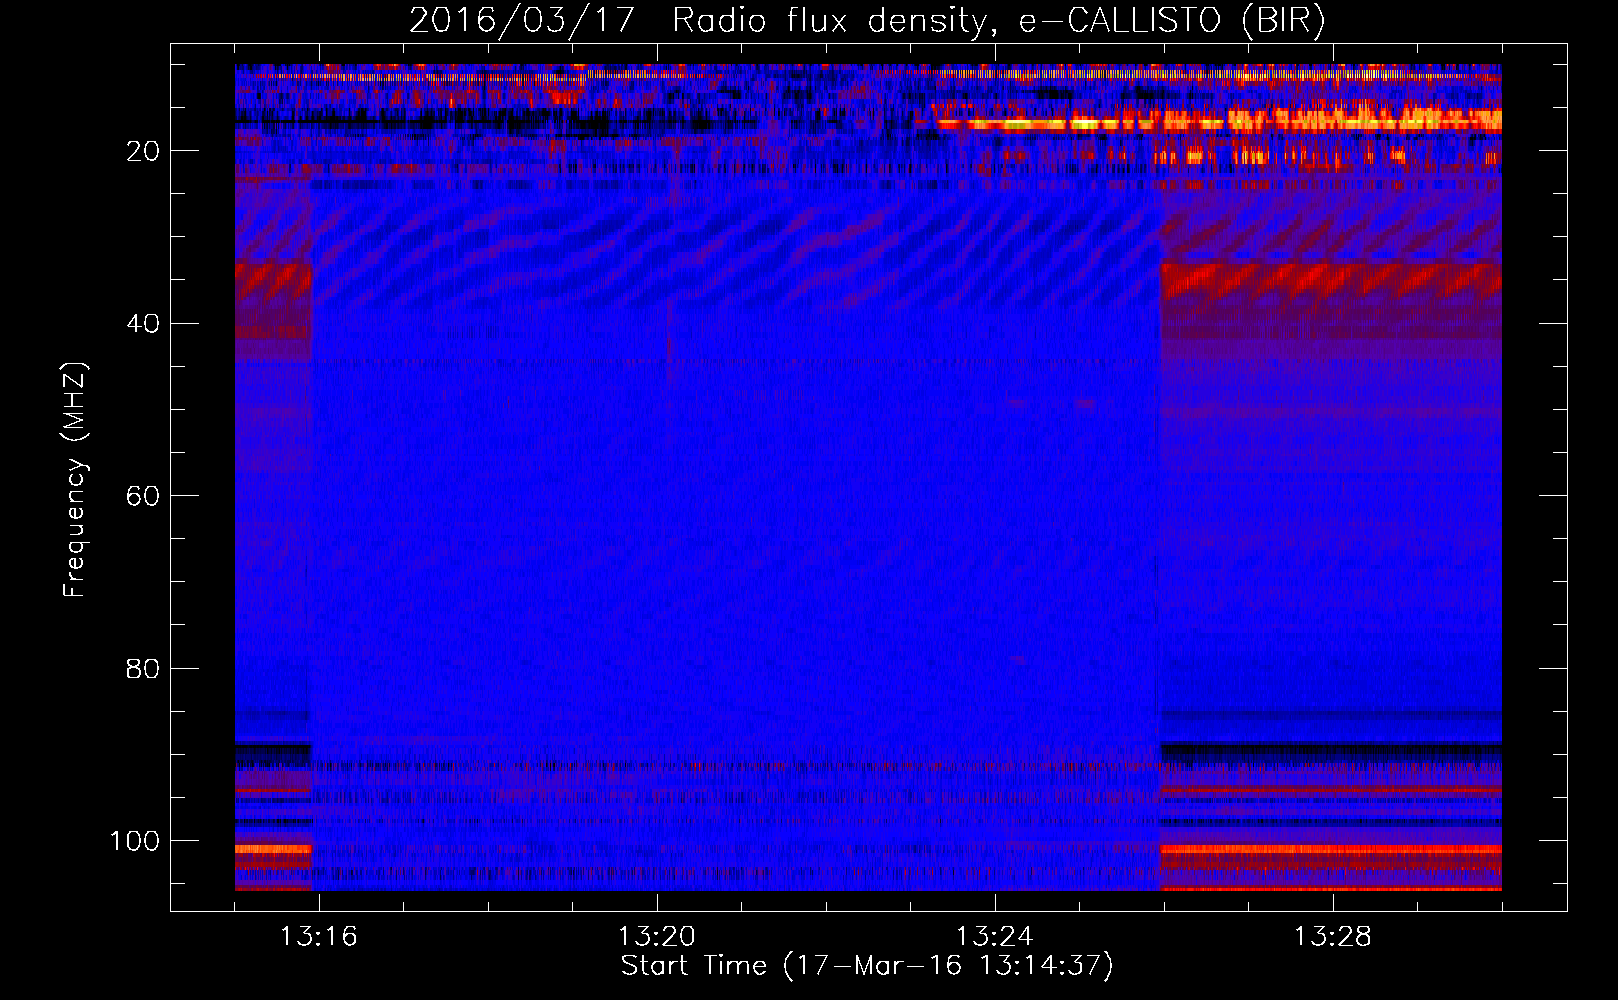Click the '13:28' time tick label
The width and height of the screenshot is (1618, 1000).
coord(1332,937)
